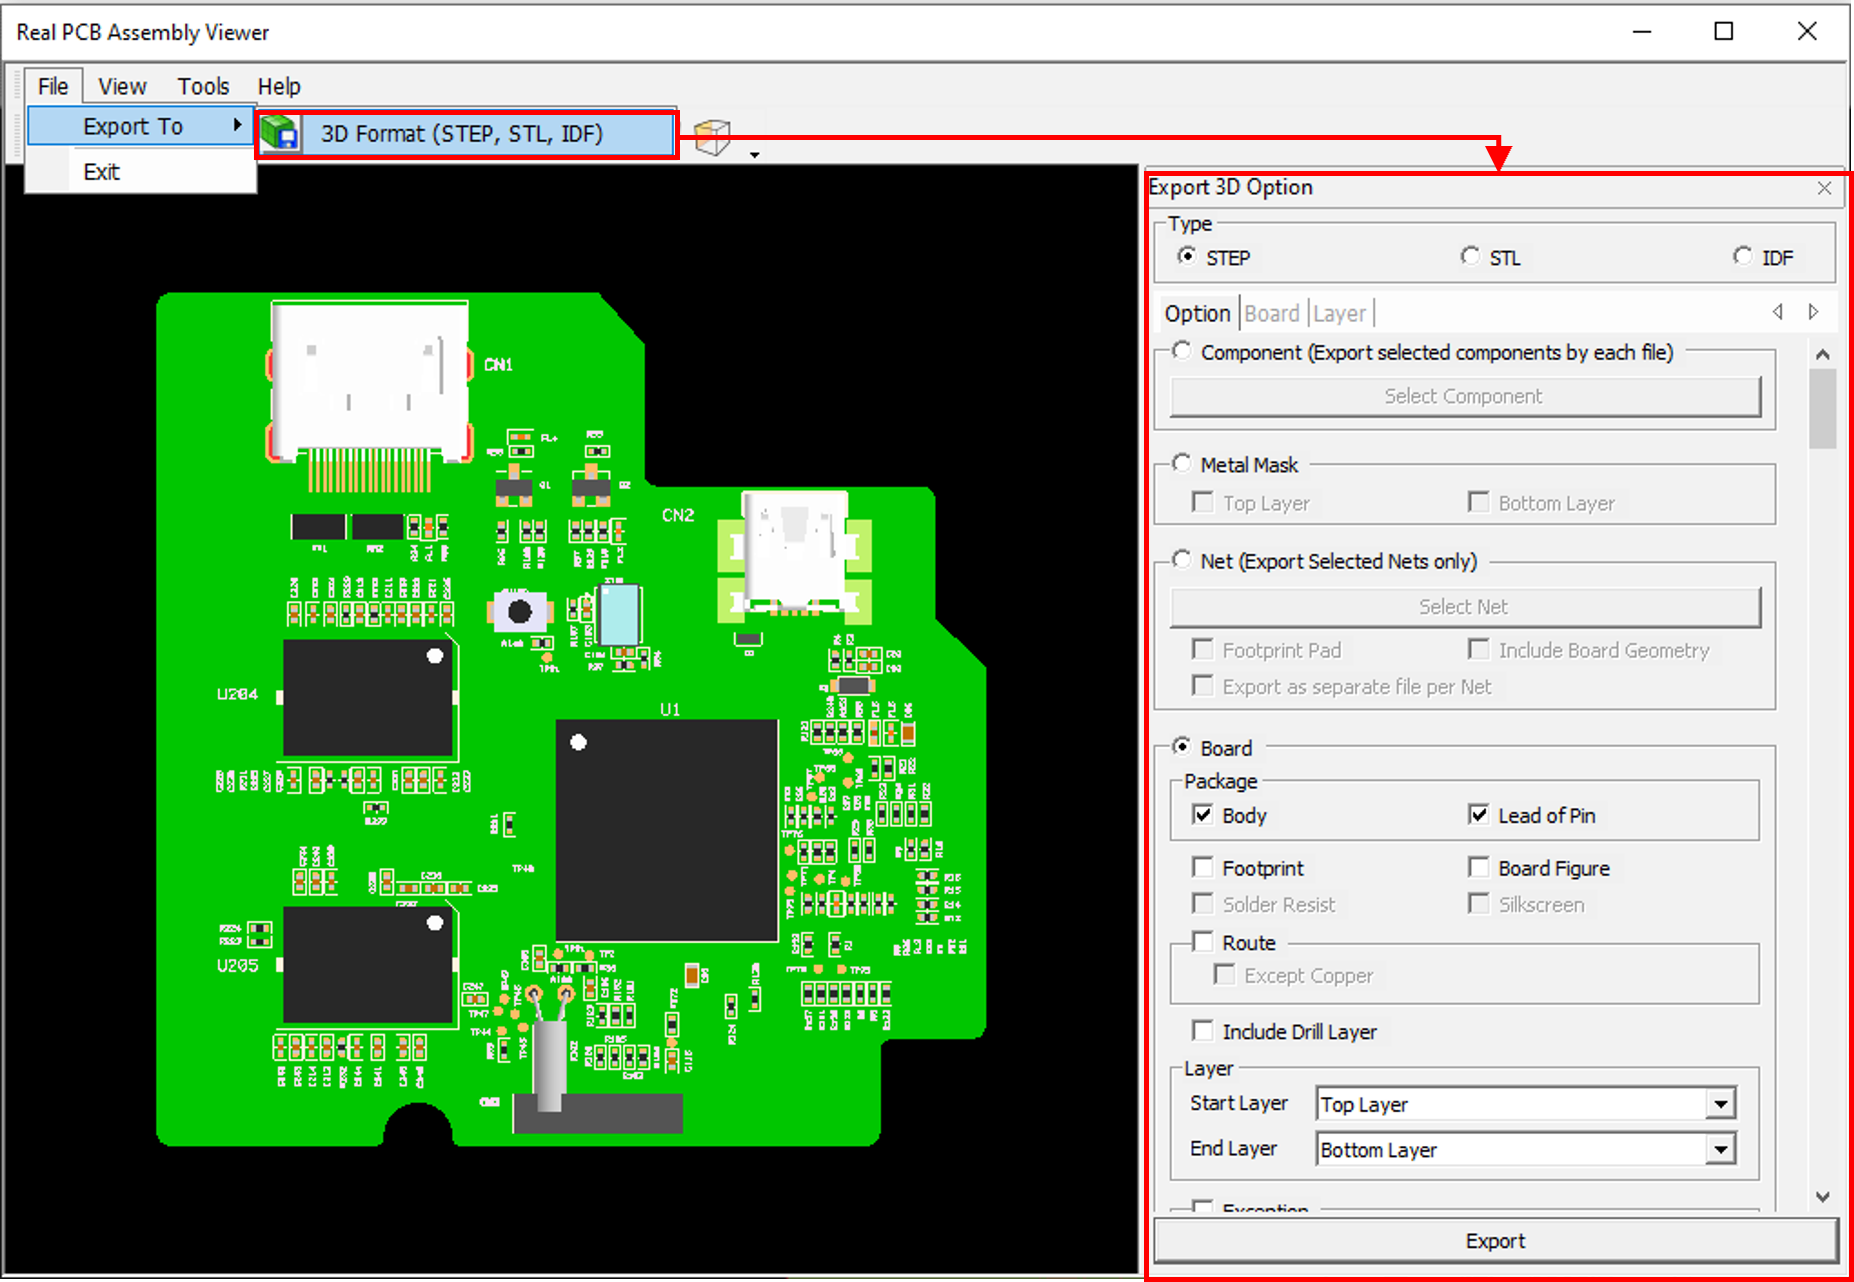Click the 3D box view toolbar icon

click(712, 137)
